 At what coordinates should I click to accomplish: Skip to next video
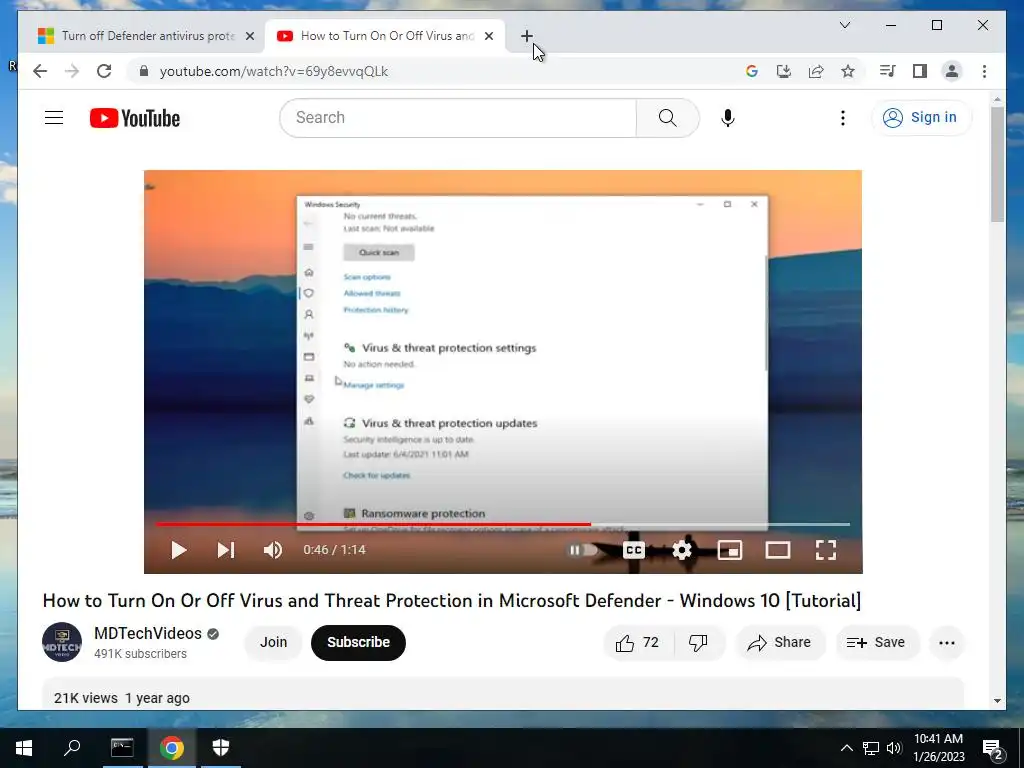pos(226,550)
